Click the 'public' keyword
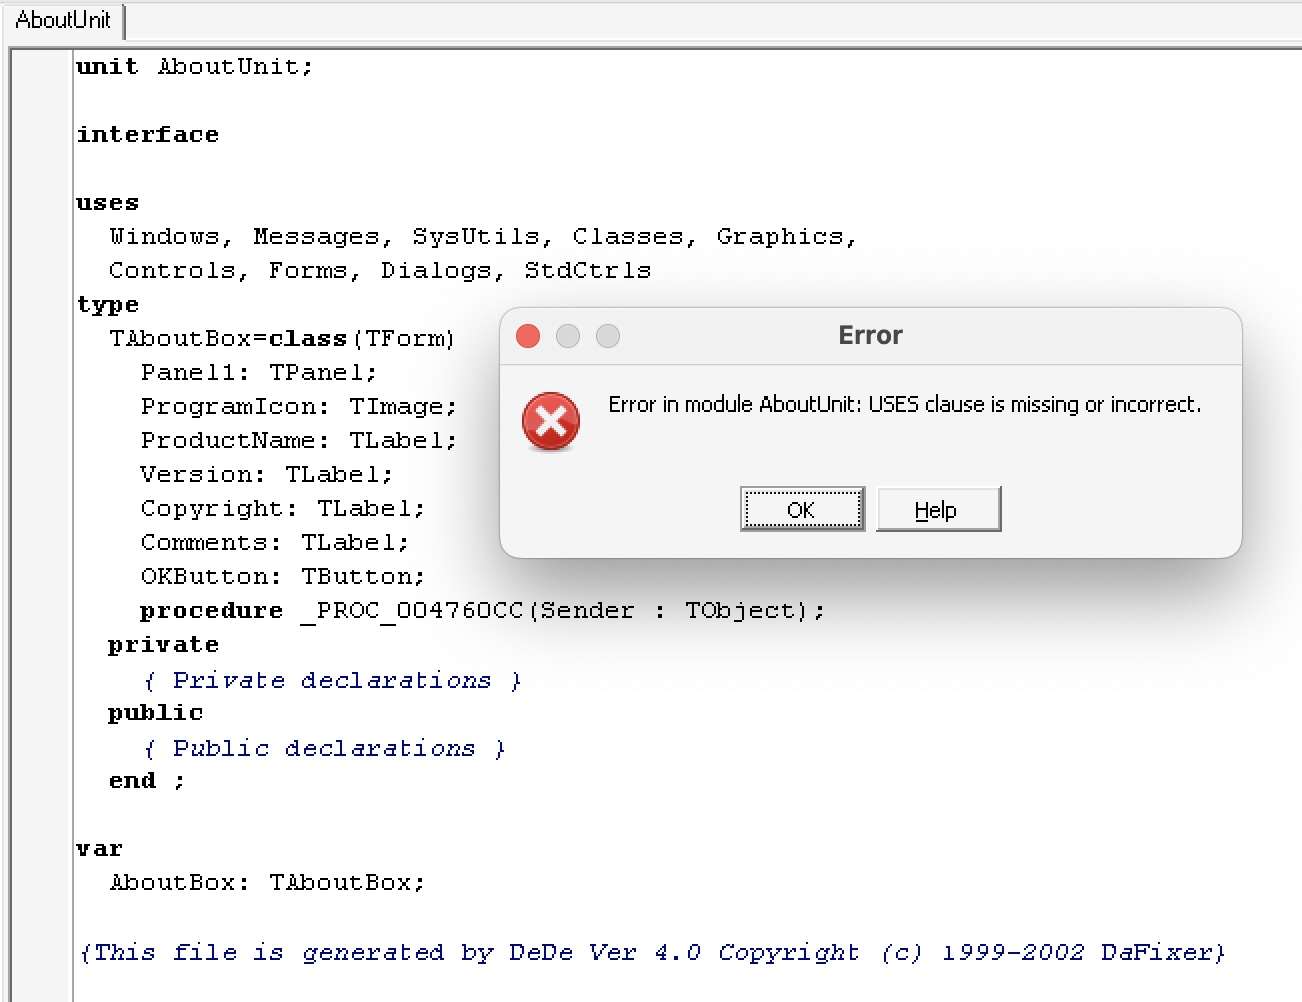The width and height of the screenshot is (1302, 1002). coord(156,713)
